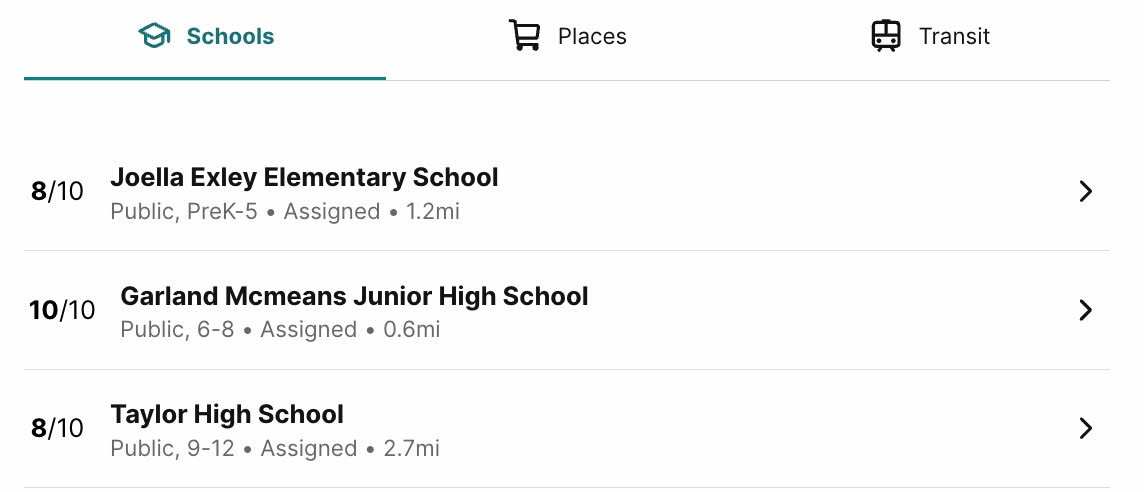This screenshot has width=1144, height=492.
Task: Click 'Public, 9-12 • Assigned • 2.7mi' details
Action: 275,448
